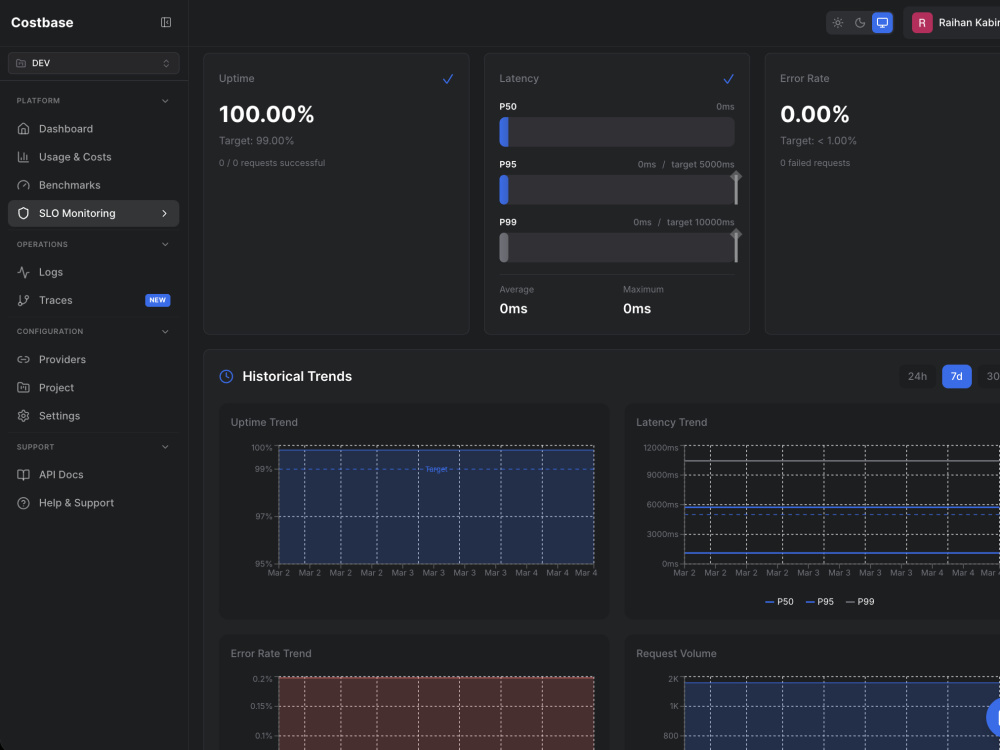
Task: Expand SLO Monitoring right chevron
Action: click(165, 214)
